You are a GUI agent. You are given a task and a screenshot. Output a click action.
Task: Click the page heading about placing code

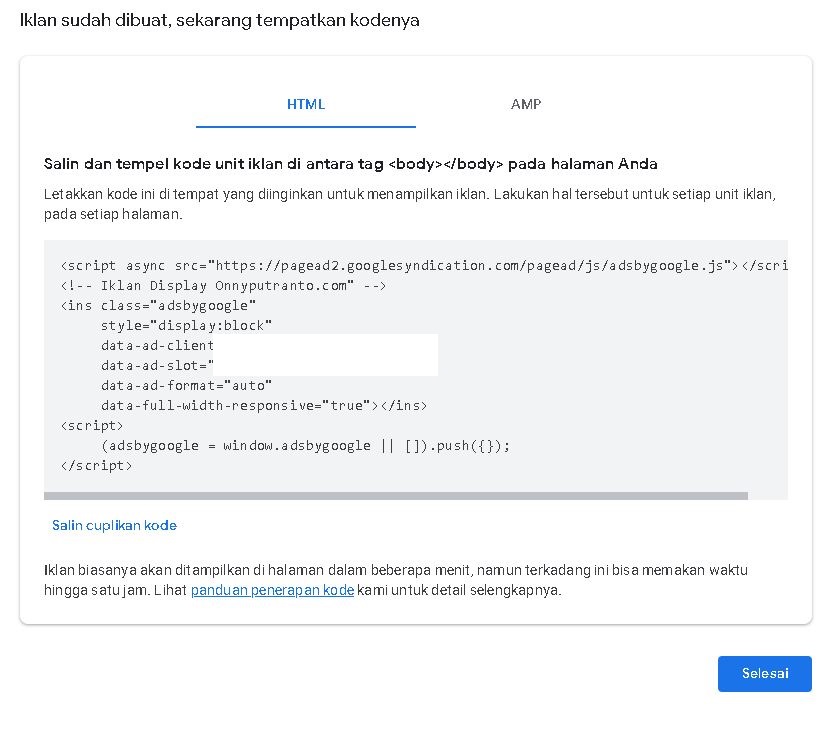pos(220,19)
